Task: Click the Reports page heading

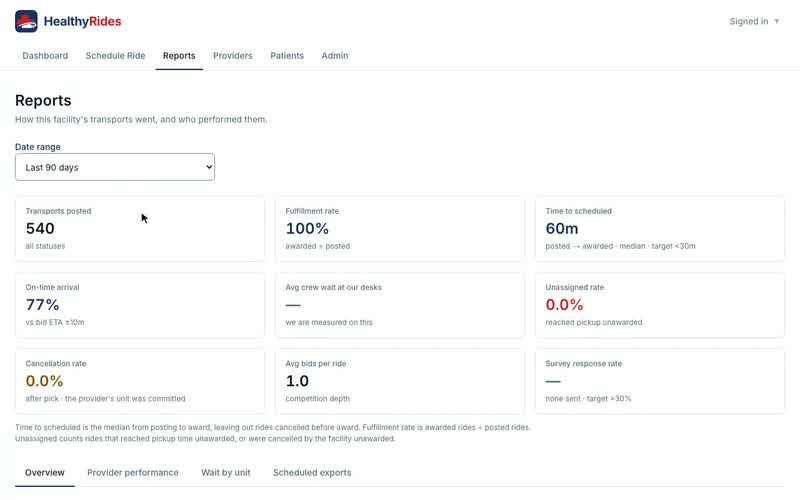Action: click(x=43, y=101)
